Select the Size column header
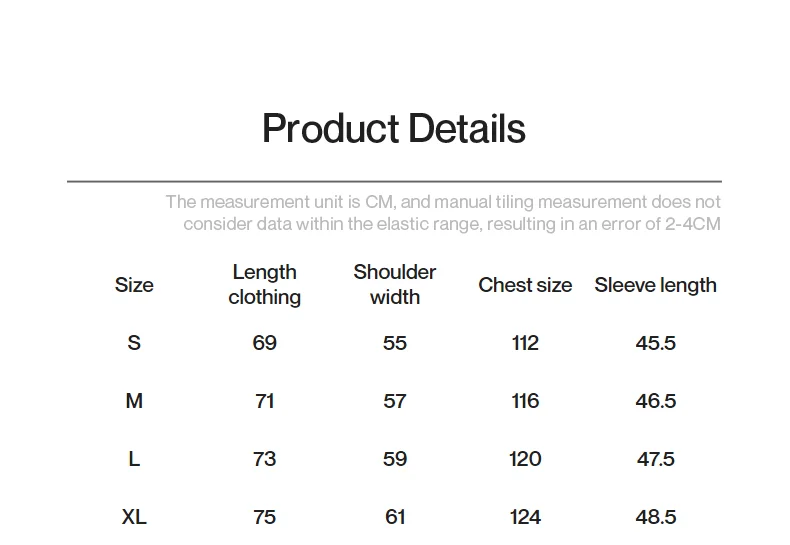 [x=134, y=285]
